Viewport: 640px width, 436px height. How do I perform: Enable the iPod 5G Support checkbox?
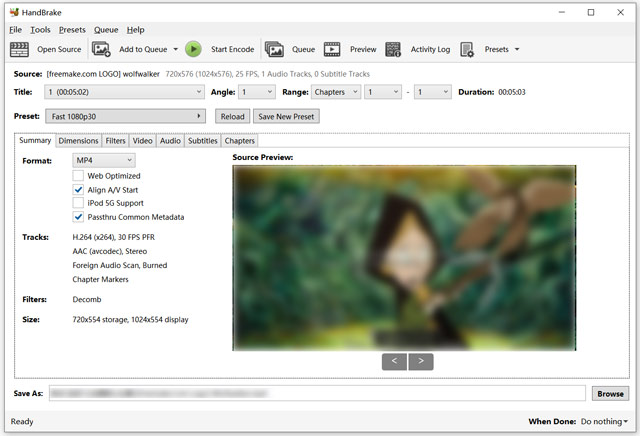78,203
